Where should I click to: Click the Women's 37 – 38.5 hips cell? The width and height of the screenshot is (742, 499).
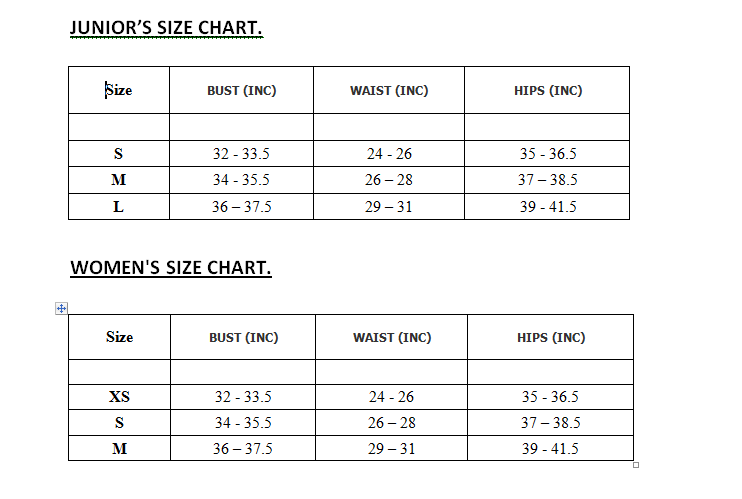(550, 422)
